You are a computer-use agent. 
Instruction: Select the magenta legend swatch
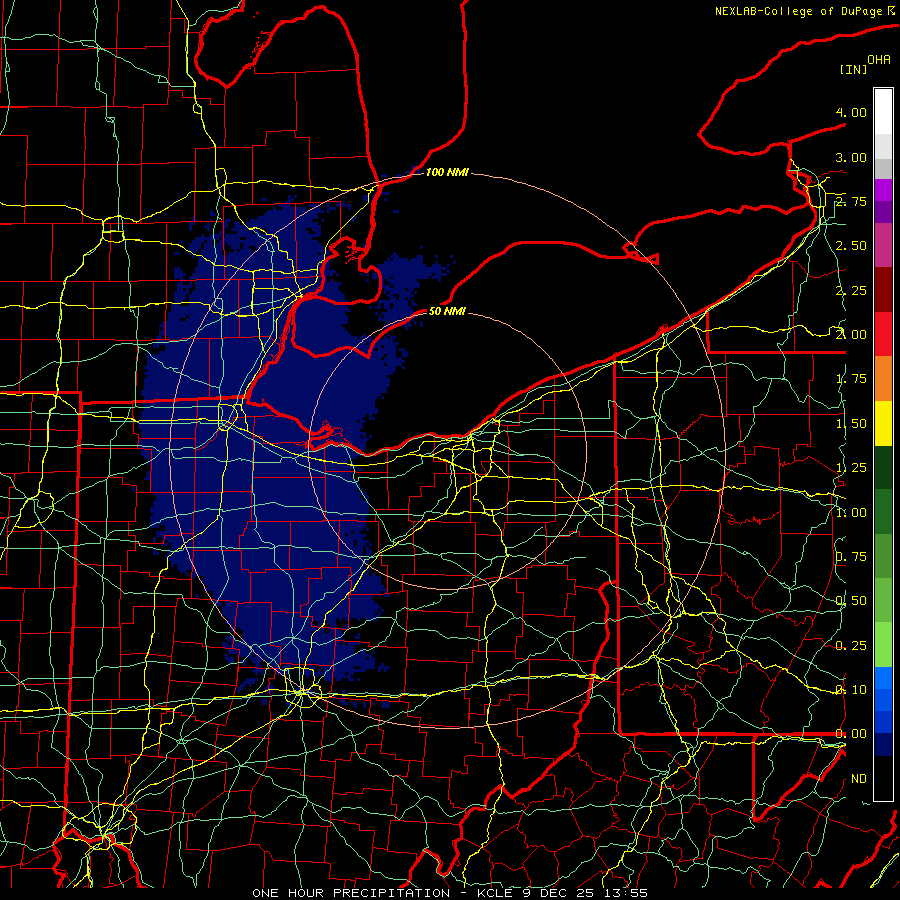[883, 190]
